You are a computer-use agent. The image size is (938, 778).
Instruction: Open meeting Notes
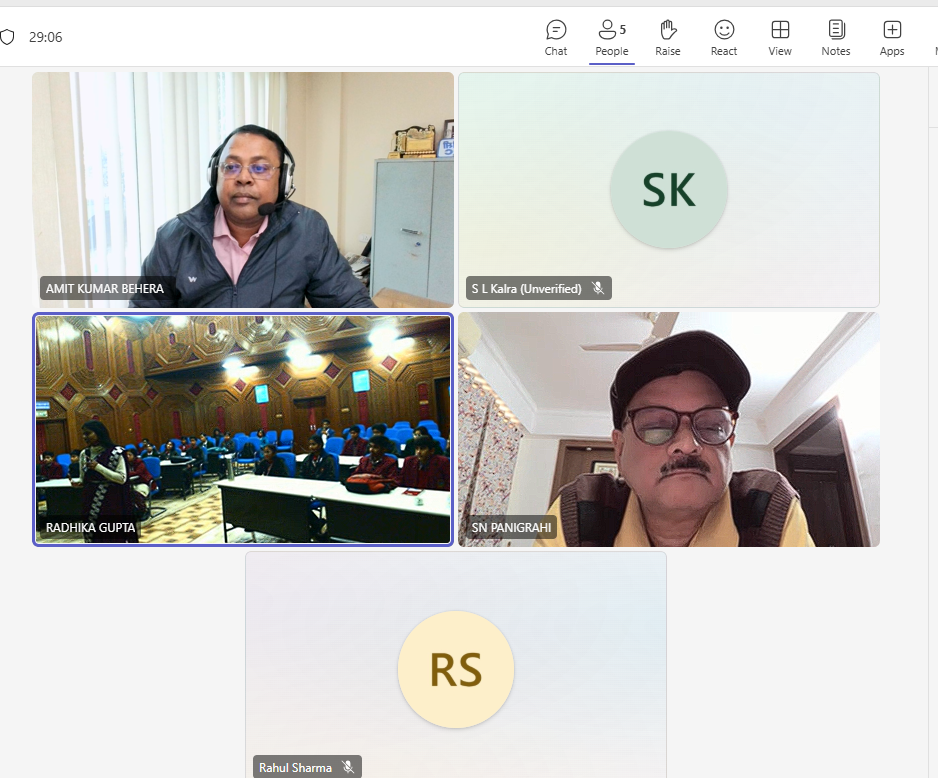836,38
